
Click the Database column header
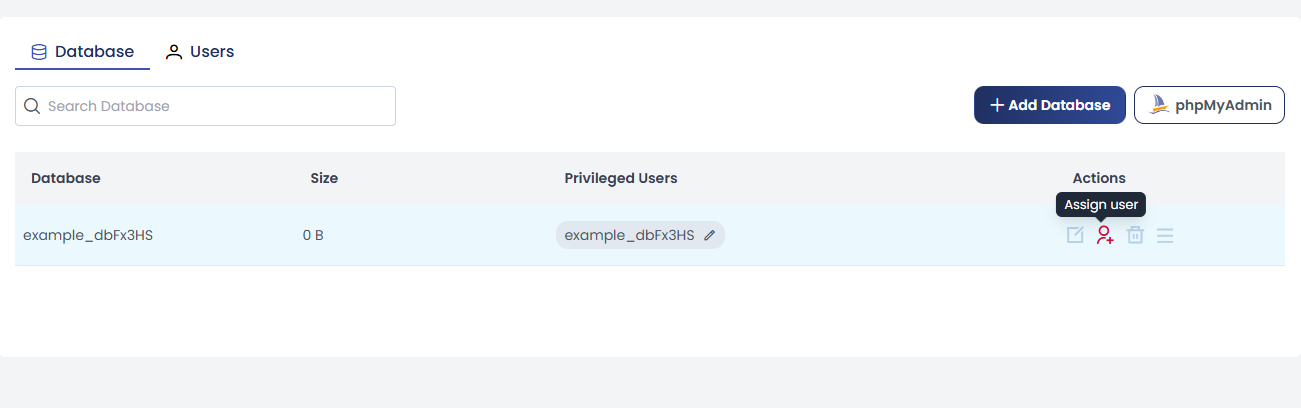point(66,178)
